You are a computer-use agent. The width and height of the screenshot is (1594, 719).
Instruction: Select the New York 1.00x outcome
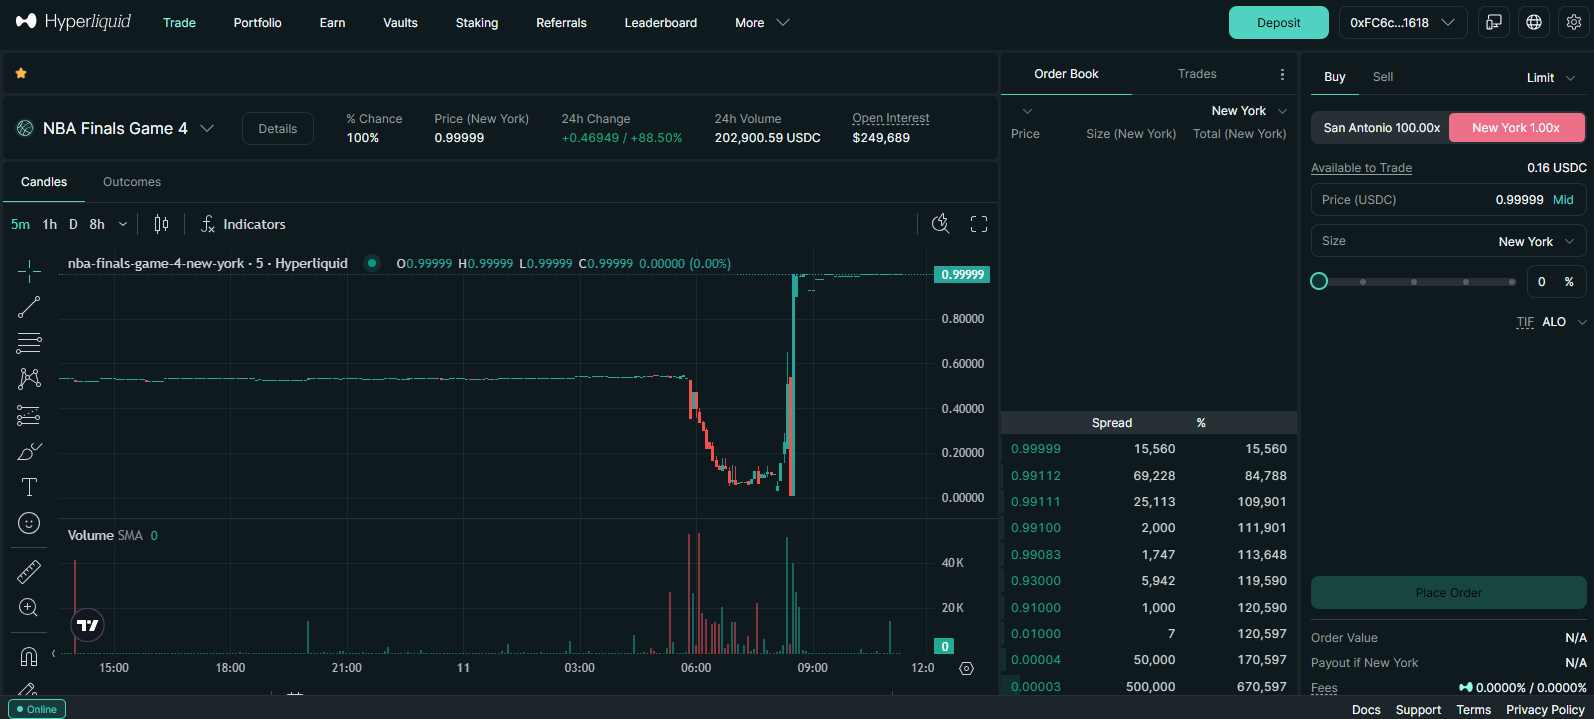[1516, 128]
